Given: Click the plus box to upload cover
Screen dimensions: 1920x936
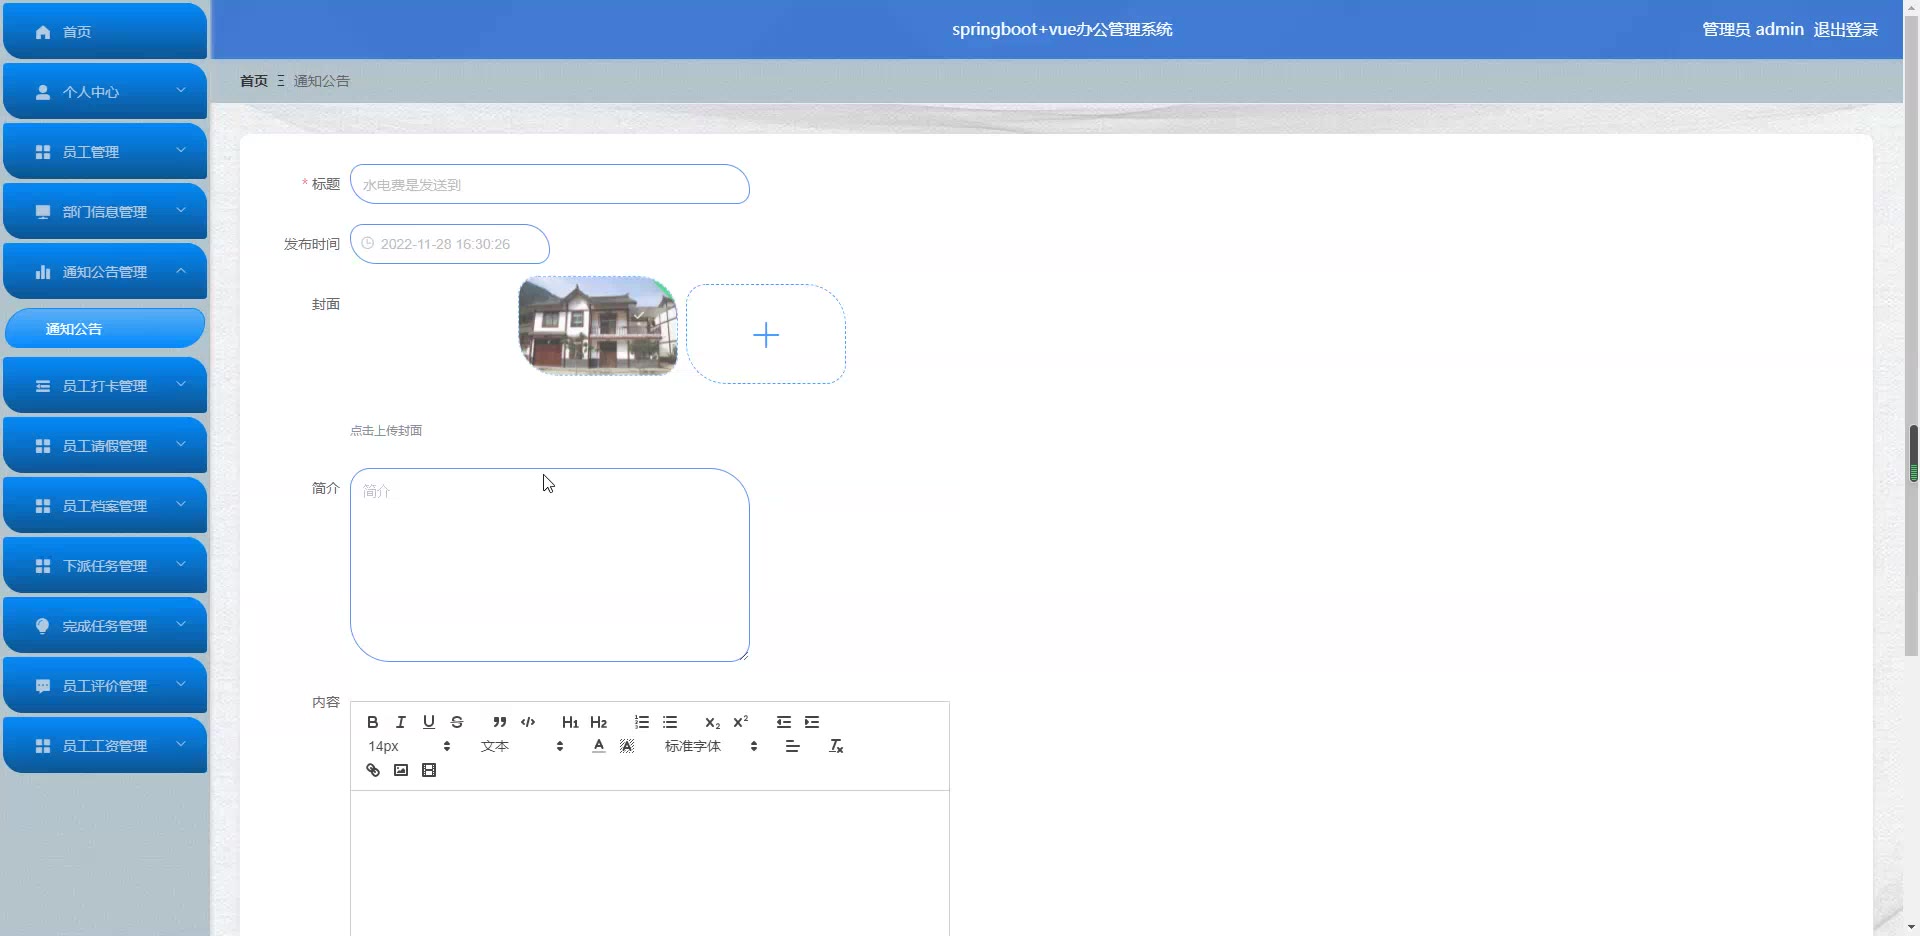Looking at the screenshot, I should (x=766, y=334).
